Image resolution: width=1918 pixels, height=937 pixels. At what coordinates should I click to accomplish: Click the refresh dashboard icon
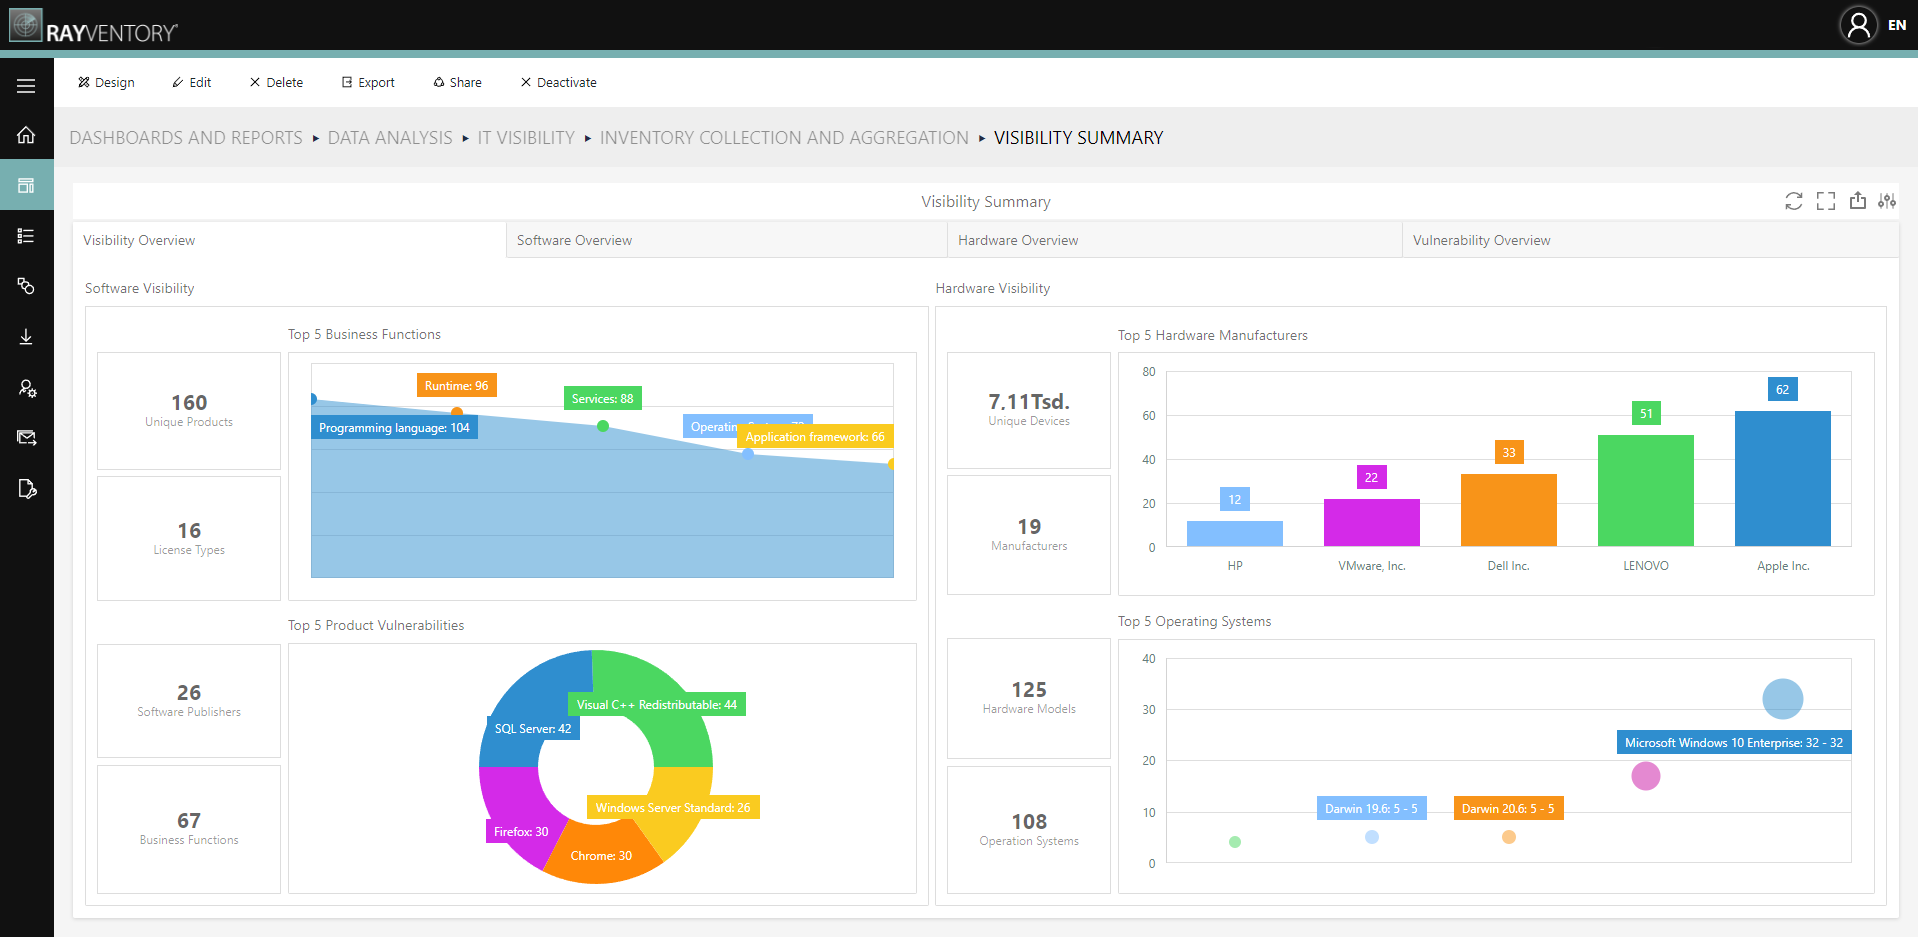click(1794, 201)
